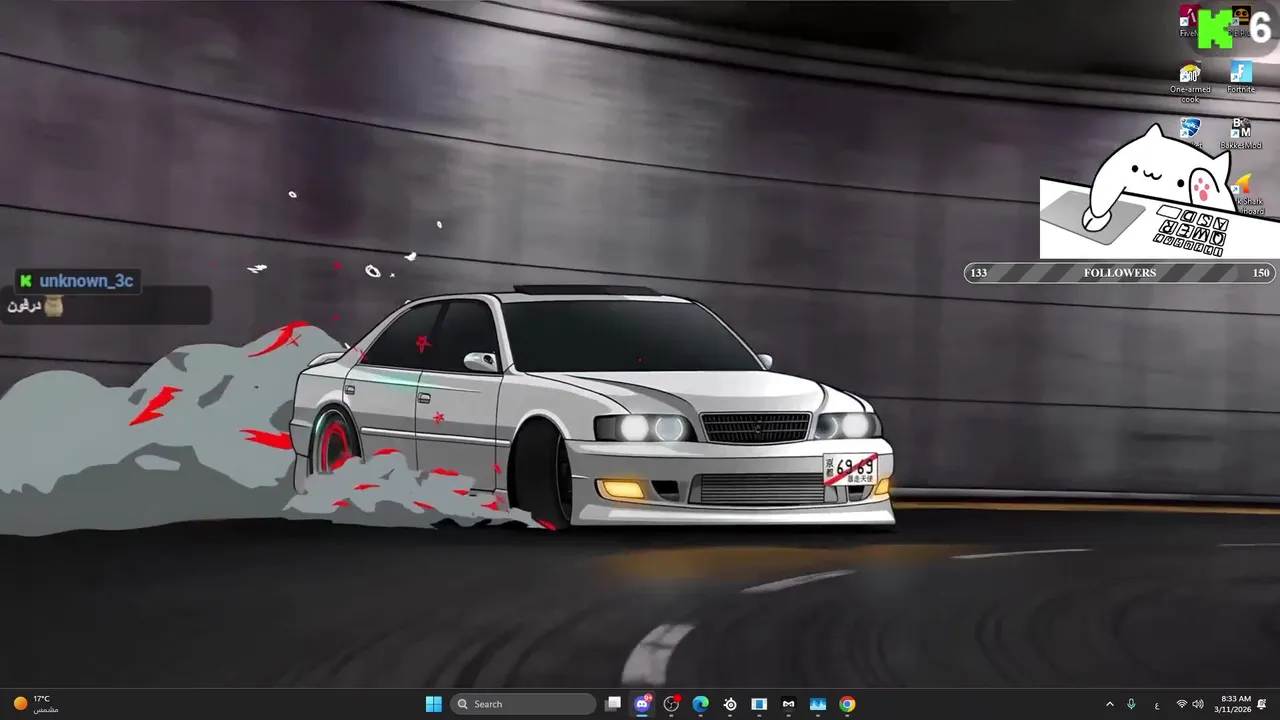Open Wi-Fi network settings in tray
Screen dimensions: 1280x720
pos(1182,704)
